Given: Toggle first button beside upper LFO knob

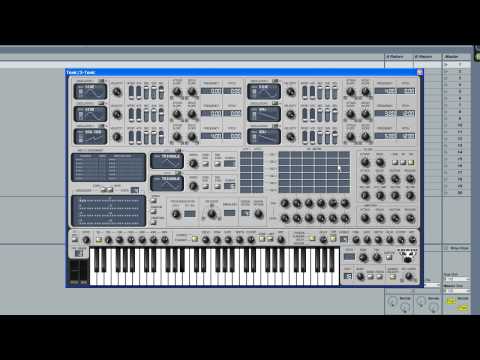Looking at the screenshot, I should pos(206,164).
